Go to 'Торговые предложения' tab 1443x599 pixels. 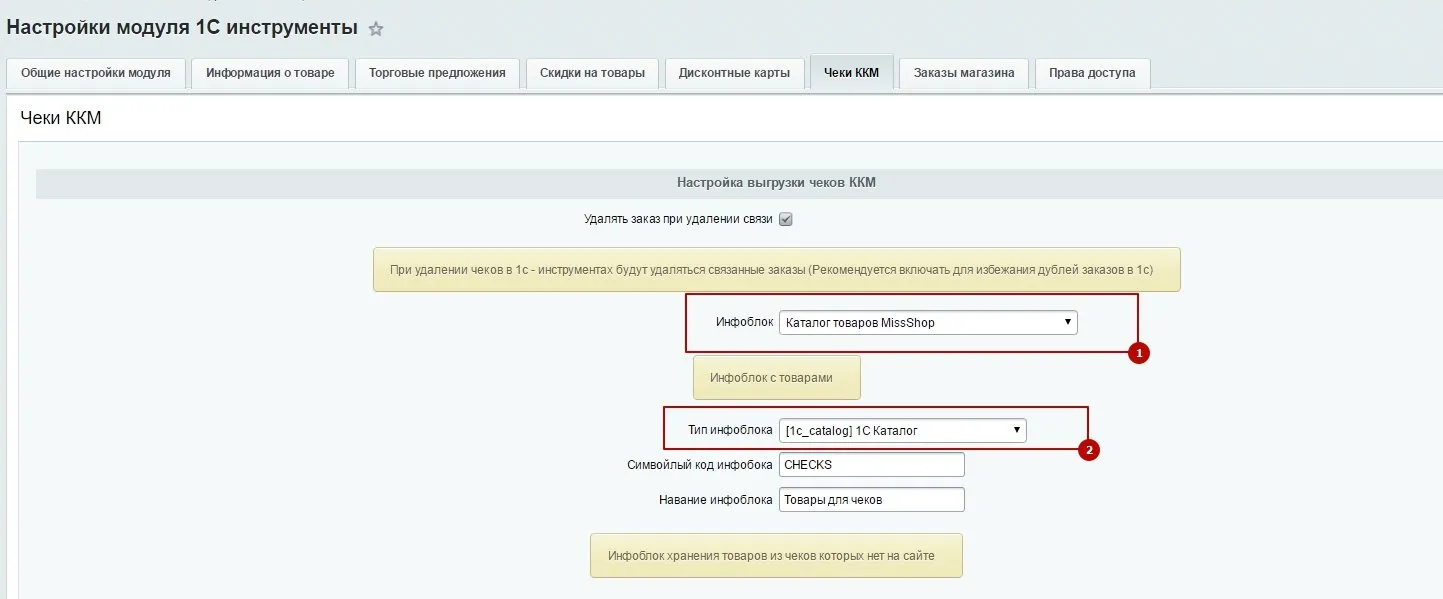tap(437, 73)
